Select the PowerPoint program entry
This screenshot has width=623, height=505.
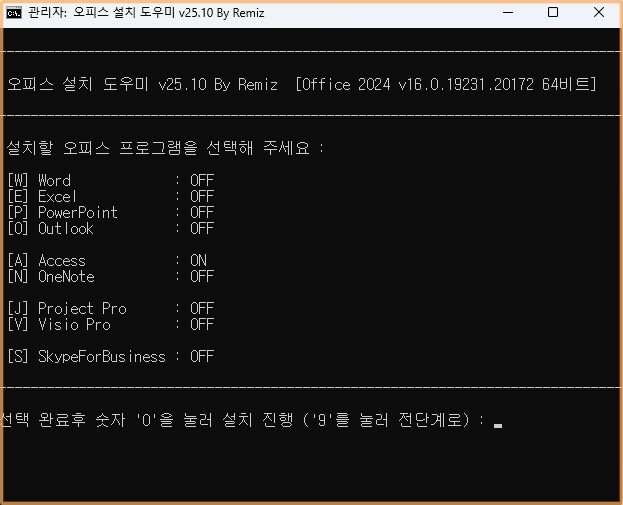click(x=77, y=213)
